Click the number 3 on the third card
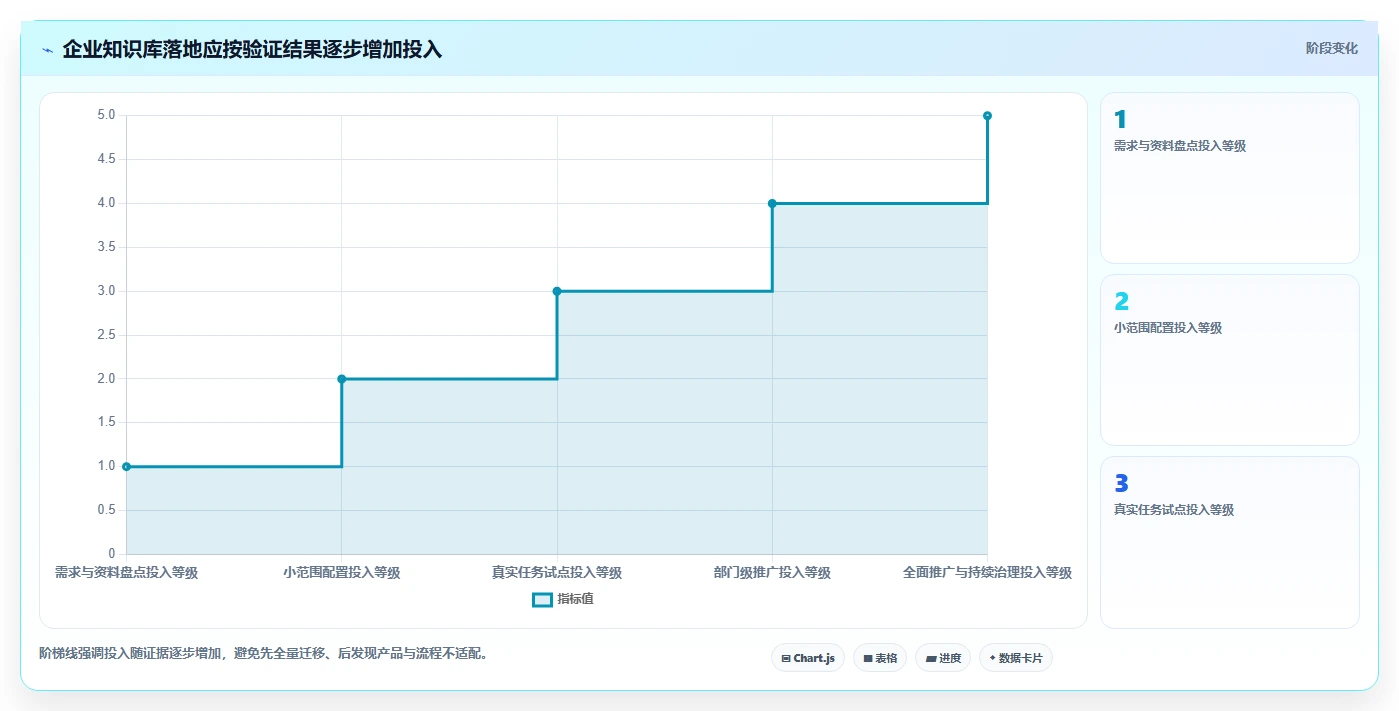 click(x=1122, y=484)
